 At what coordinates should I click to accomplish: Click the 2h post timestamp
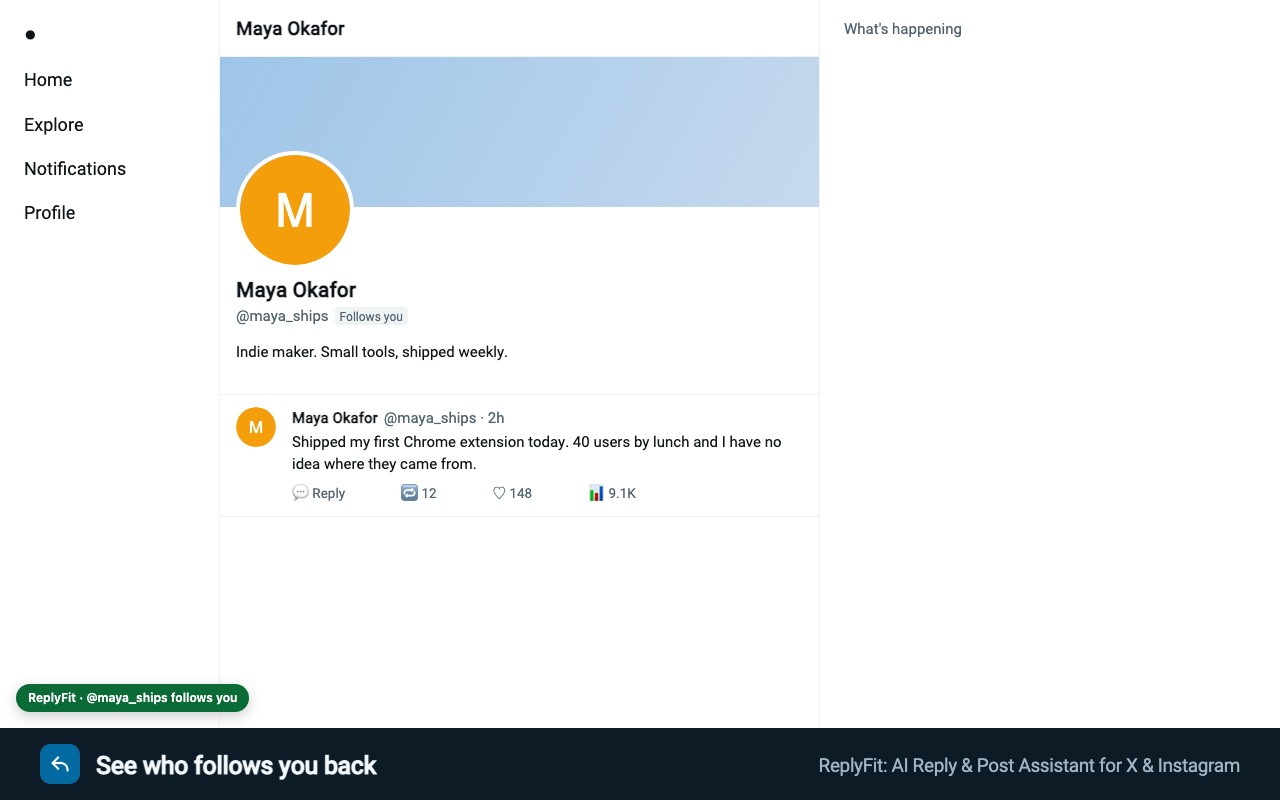tap(496, 418)
